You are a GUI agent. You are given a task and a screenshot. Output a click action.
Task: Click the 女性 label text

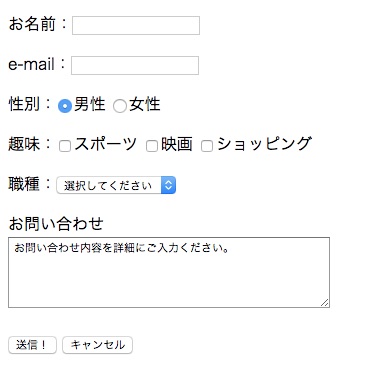[x=145, y=104]
